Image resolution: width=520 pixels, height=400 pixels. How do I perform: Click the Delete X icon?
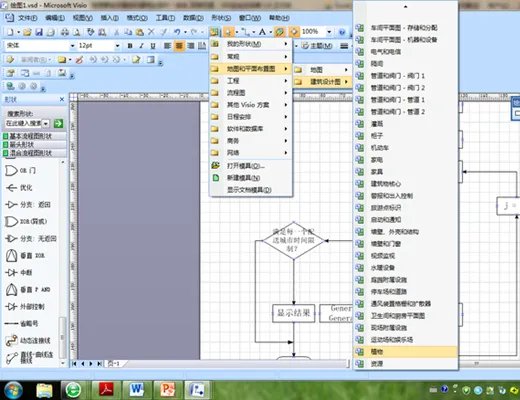click(x=151, y=32)
